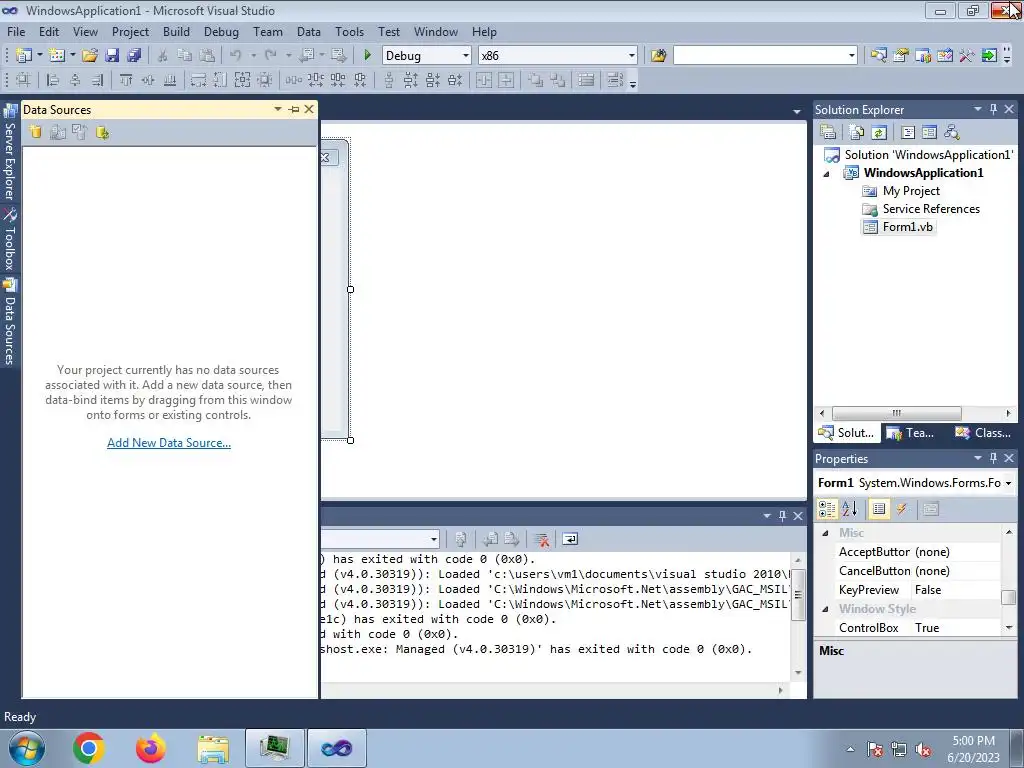Open Solution Explorer from main toolbar icon
This screenshot has height=768, width=1024.
[x=878, y=56]
